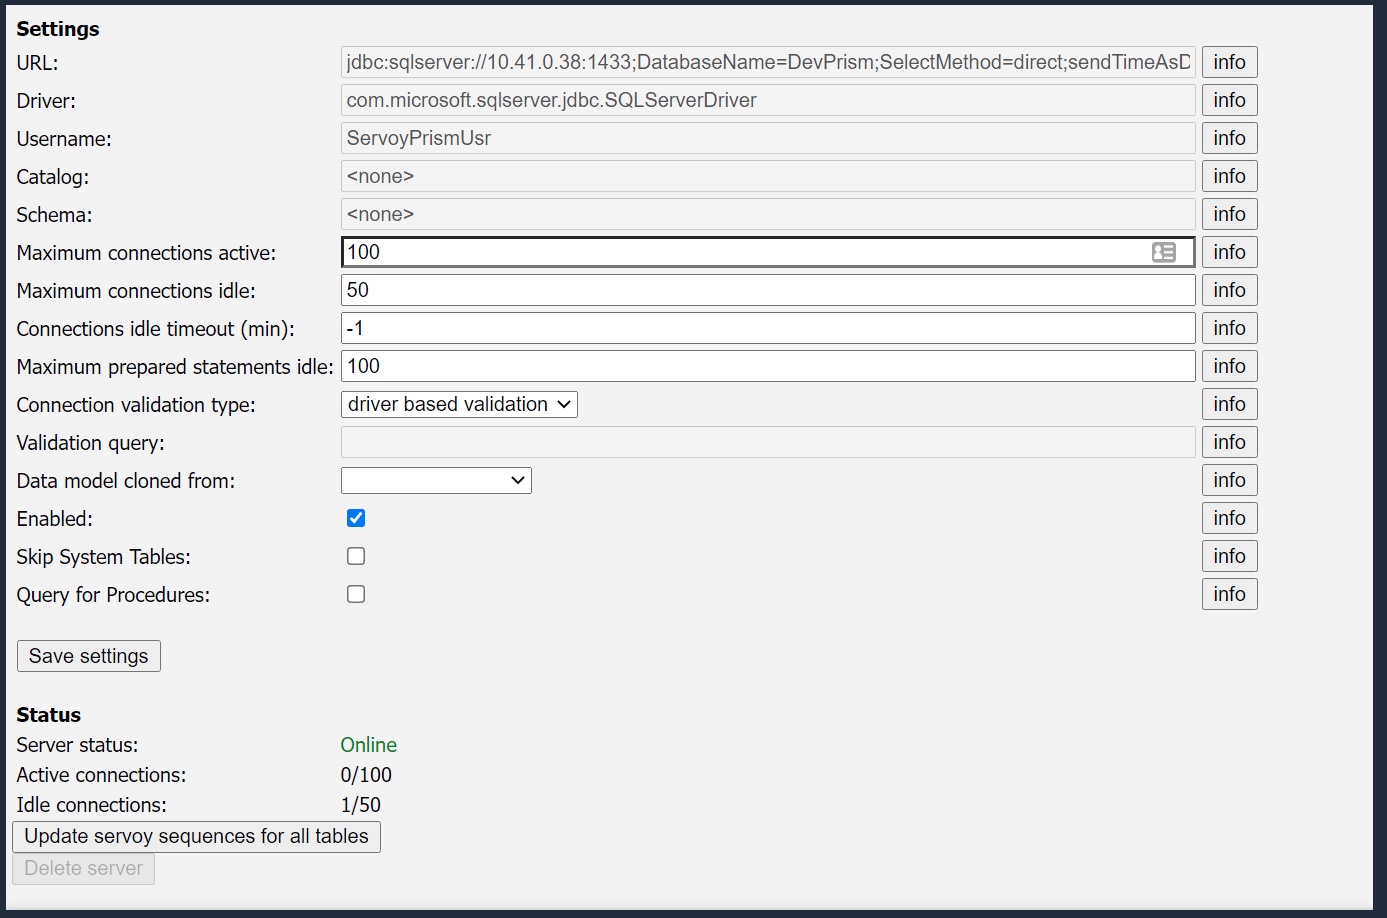
Task: Select the Connections idle timeout field showing -1
Action: pos(768,328)
